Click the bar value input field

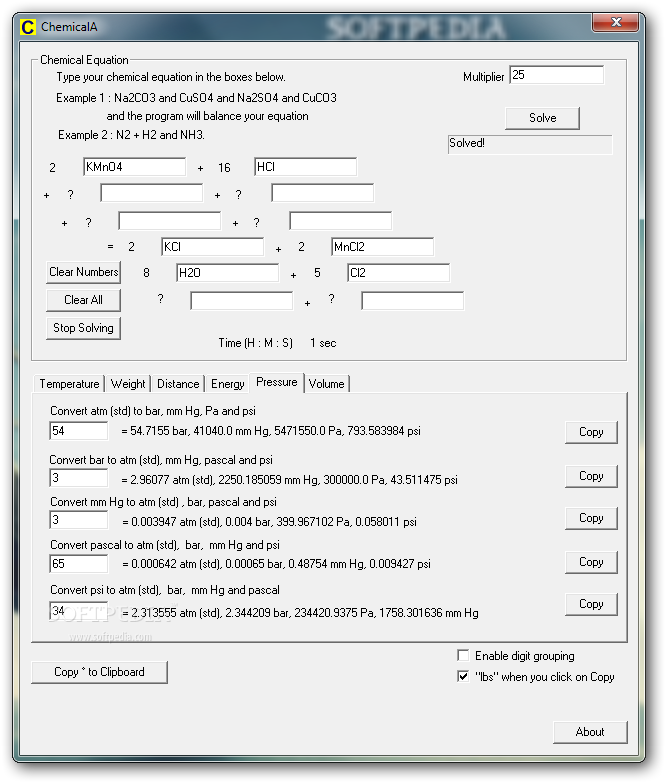pos(79,477)
